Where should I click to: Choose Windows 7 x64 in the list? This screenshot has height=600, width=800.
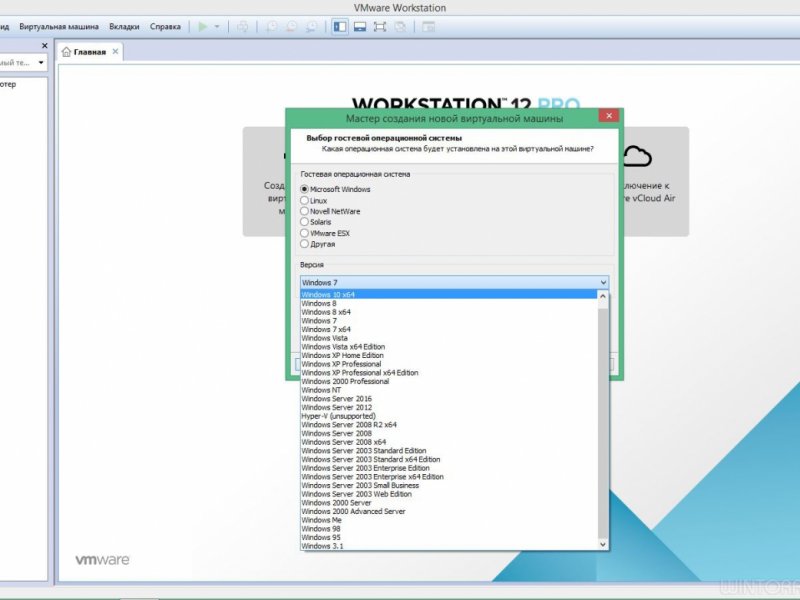(x=448, y=329)
